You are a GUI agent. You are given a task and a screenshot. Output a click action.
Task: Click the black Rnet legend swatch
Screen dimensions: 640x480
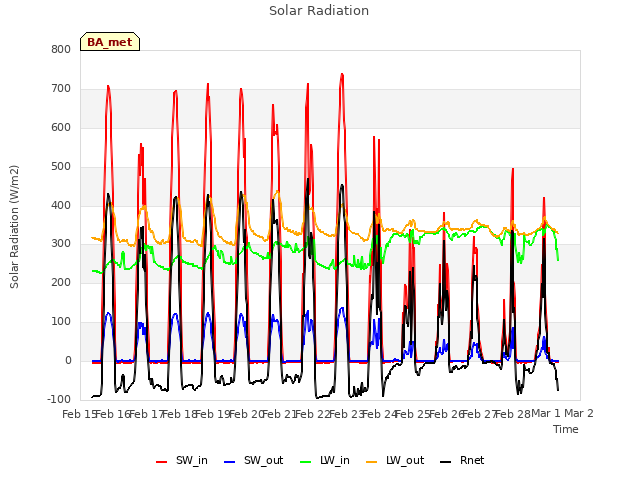click(x=446, y=462)
